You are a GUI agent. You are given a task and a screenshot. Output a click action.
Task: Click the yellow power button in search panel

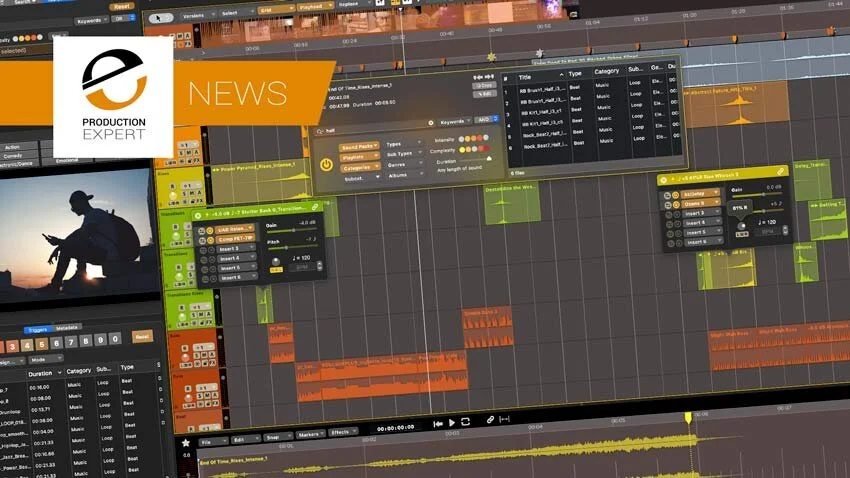pyautogui.click(x=326, y=164)
